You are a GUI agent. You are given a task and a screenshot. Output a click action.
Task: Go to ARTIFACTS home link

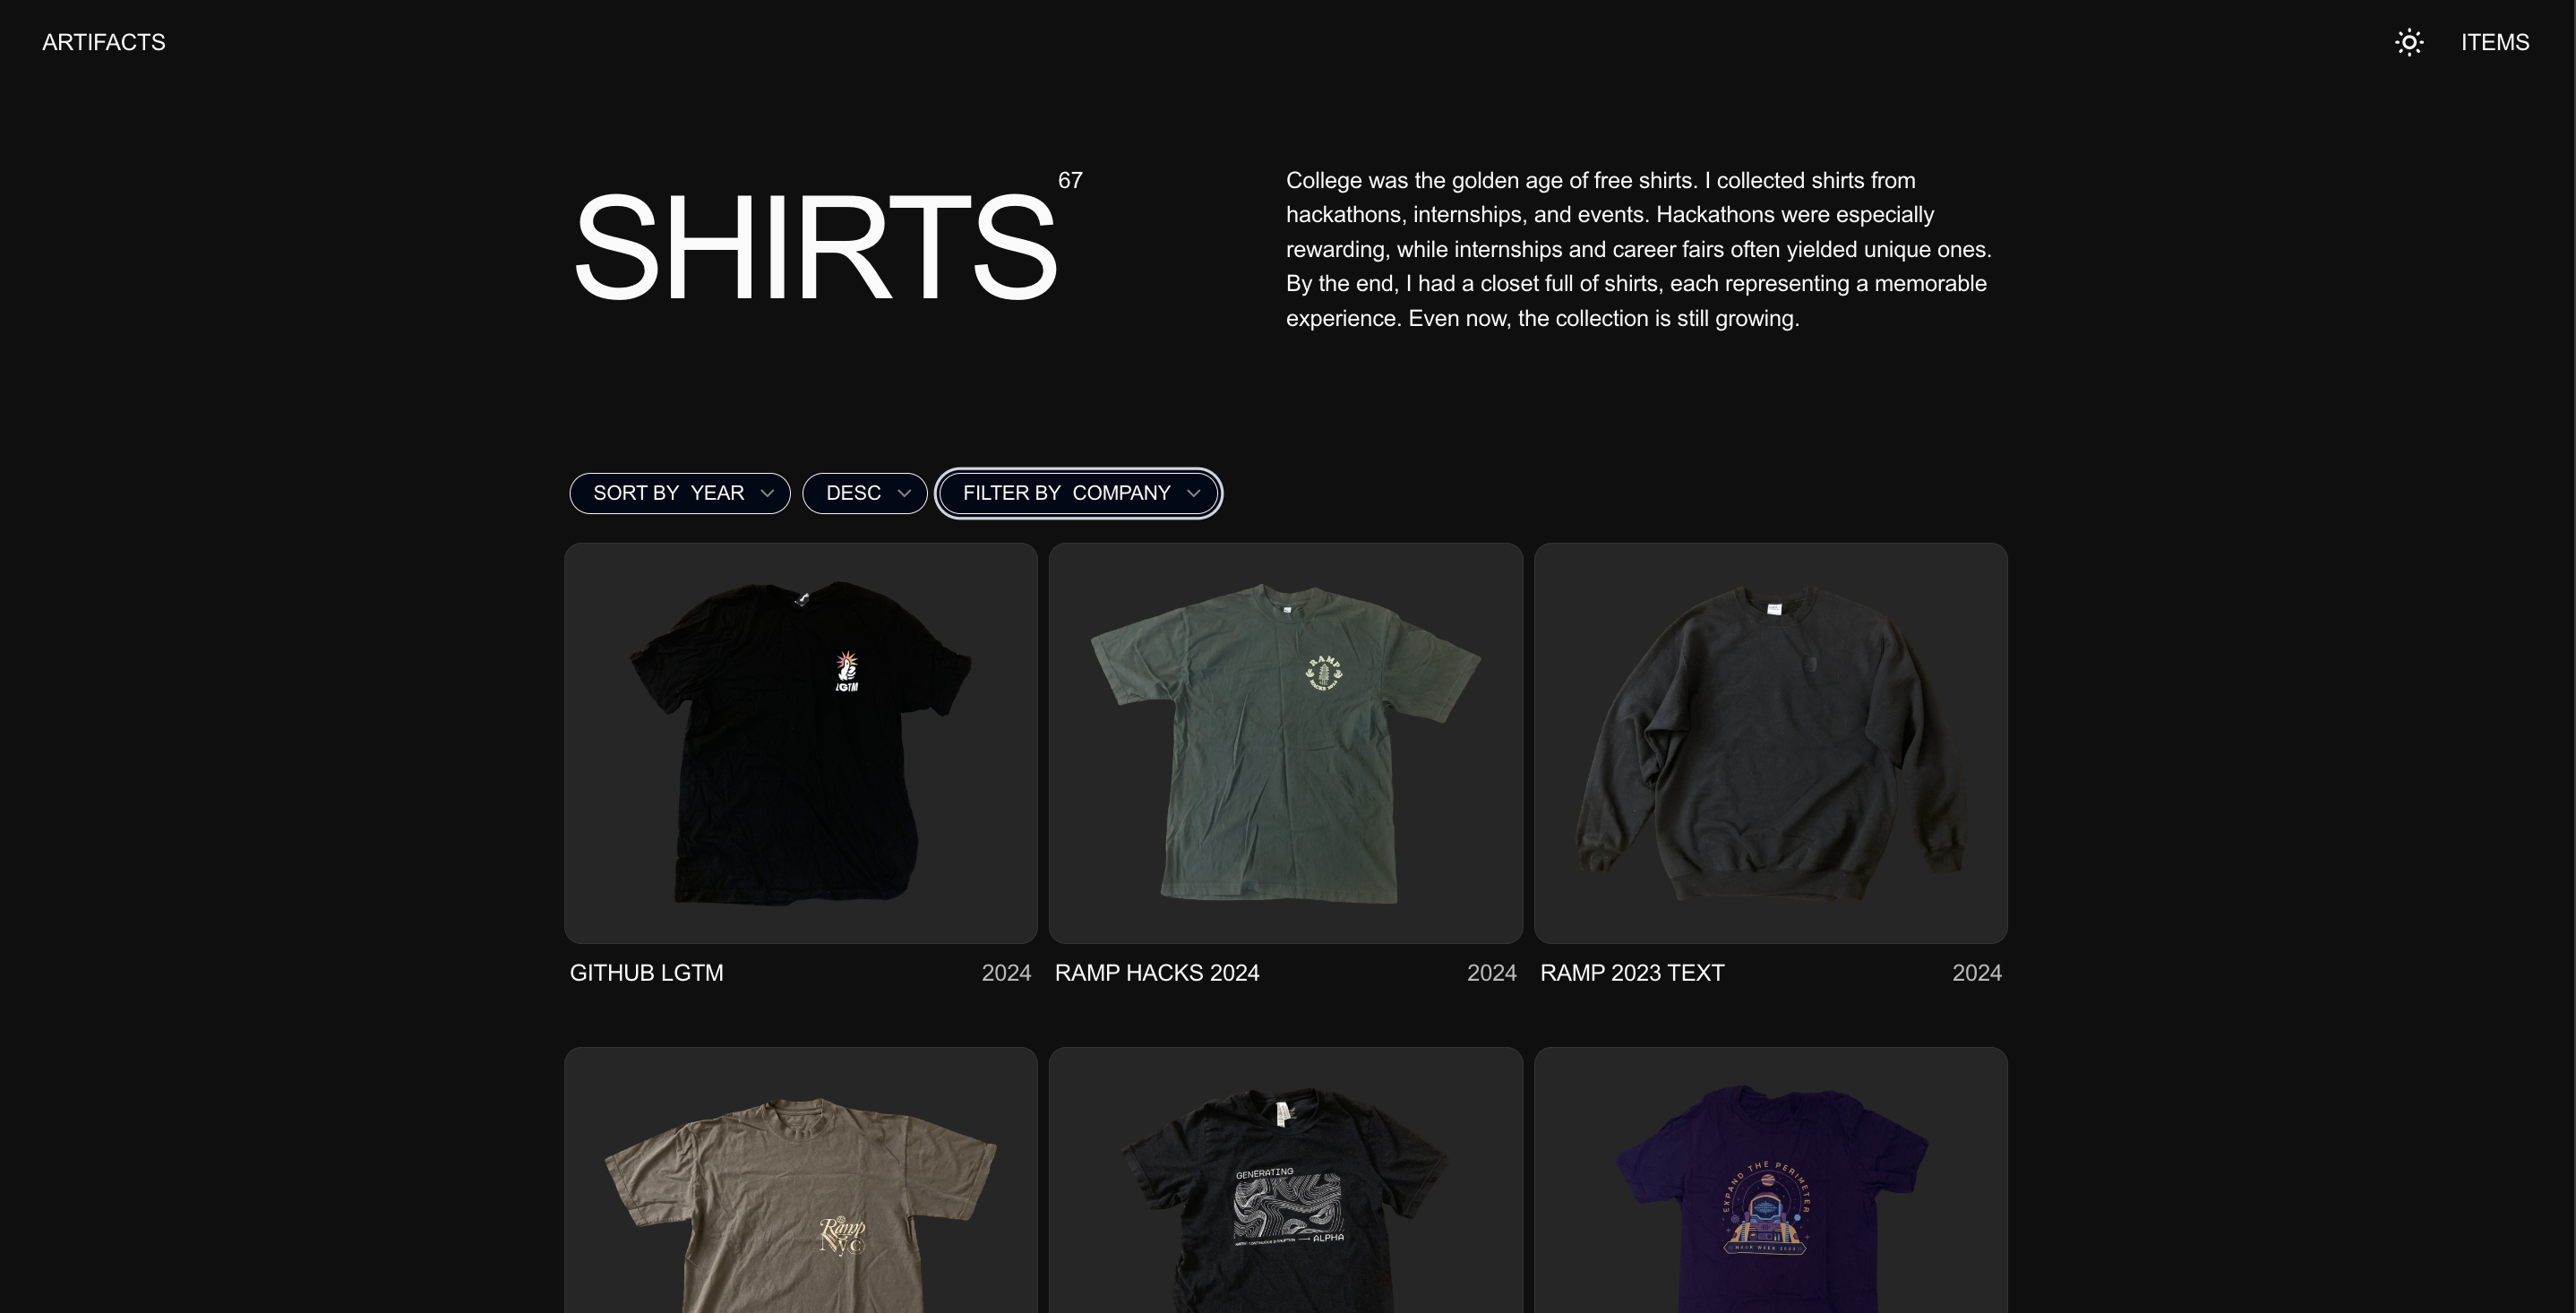[104, 42]
